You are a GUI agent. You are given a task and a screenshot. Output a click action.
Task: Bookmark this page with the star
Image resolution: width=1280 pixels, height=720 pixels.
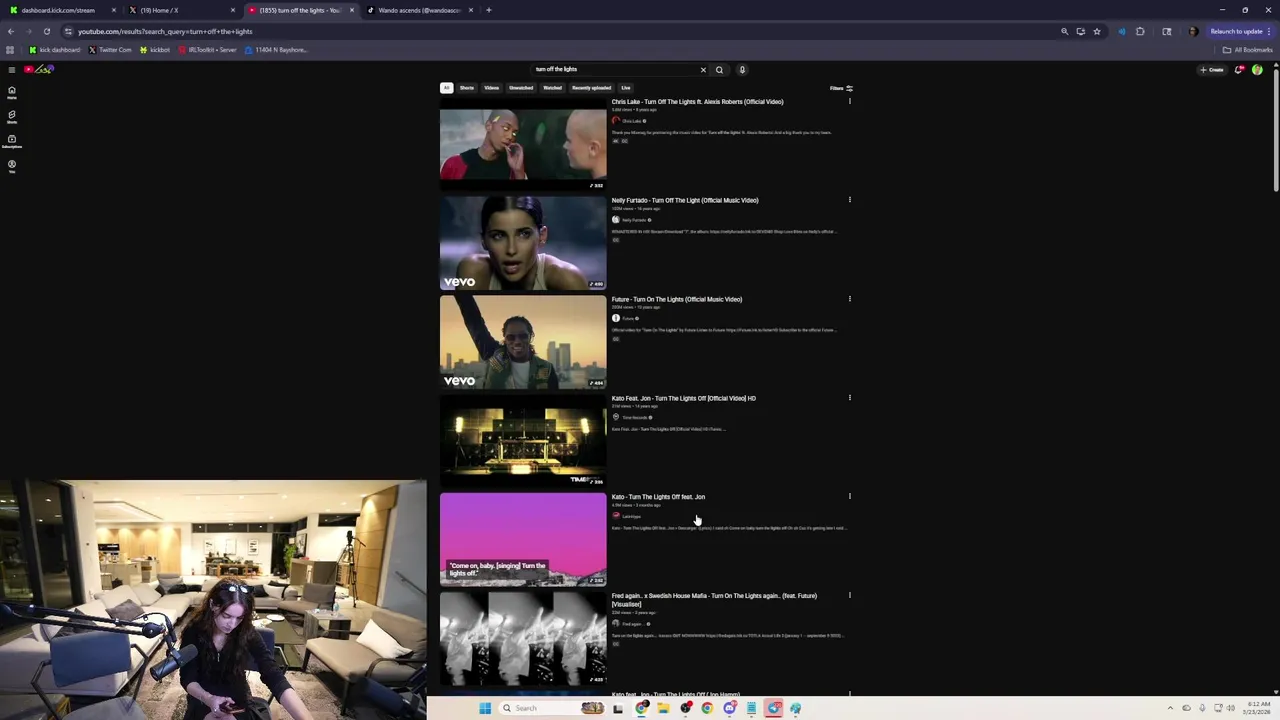coord(1096,31)
